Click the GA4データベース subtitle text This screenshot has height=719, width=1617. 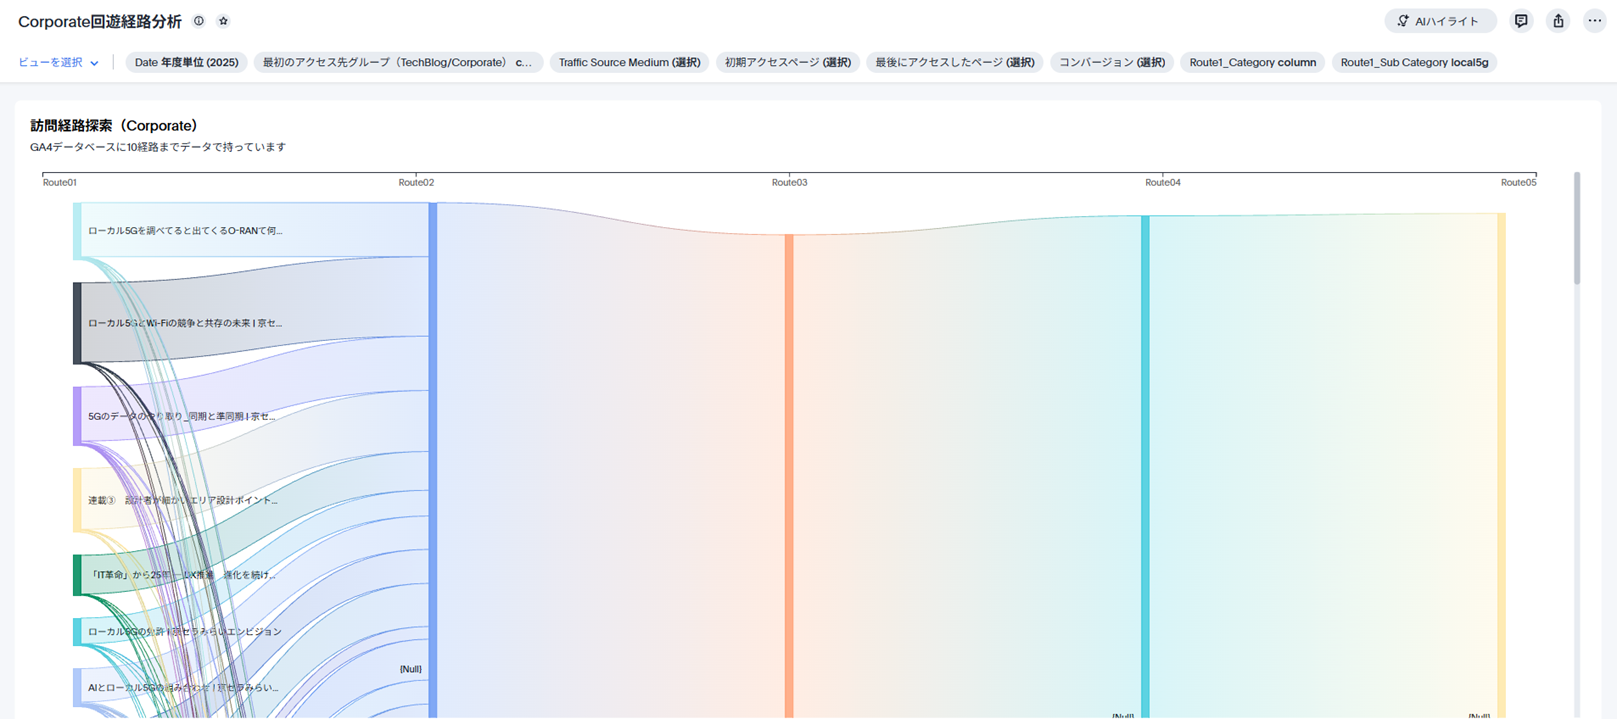158,147
